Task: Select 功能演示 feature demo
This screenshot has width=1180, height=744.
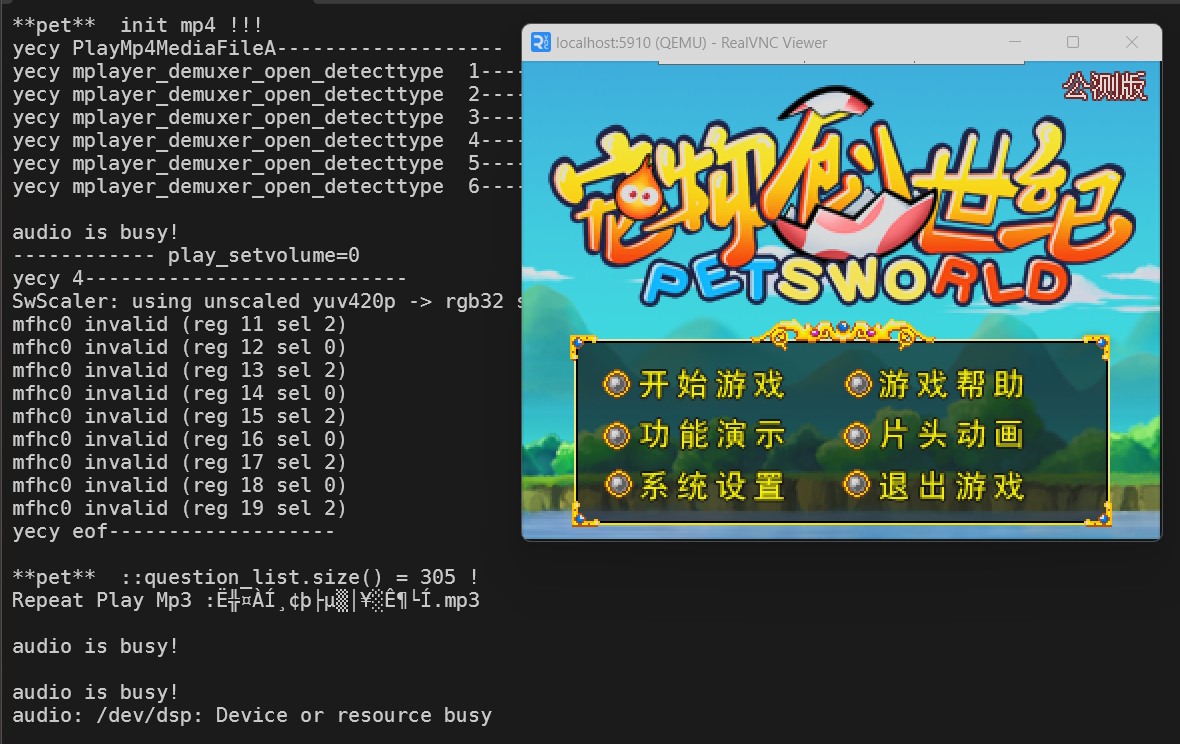Action: point(711,435)
